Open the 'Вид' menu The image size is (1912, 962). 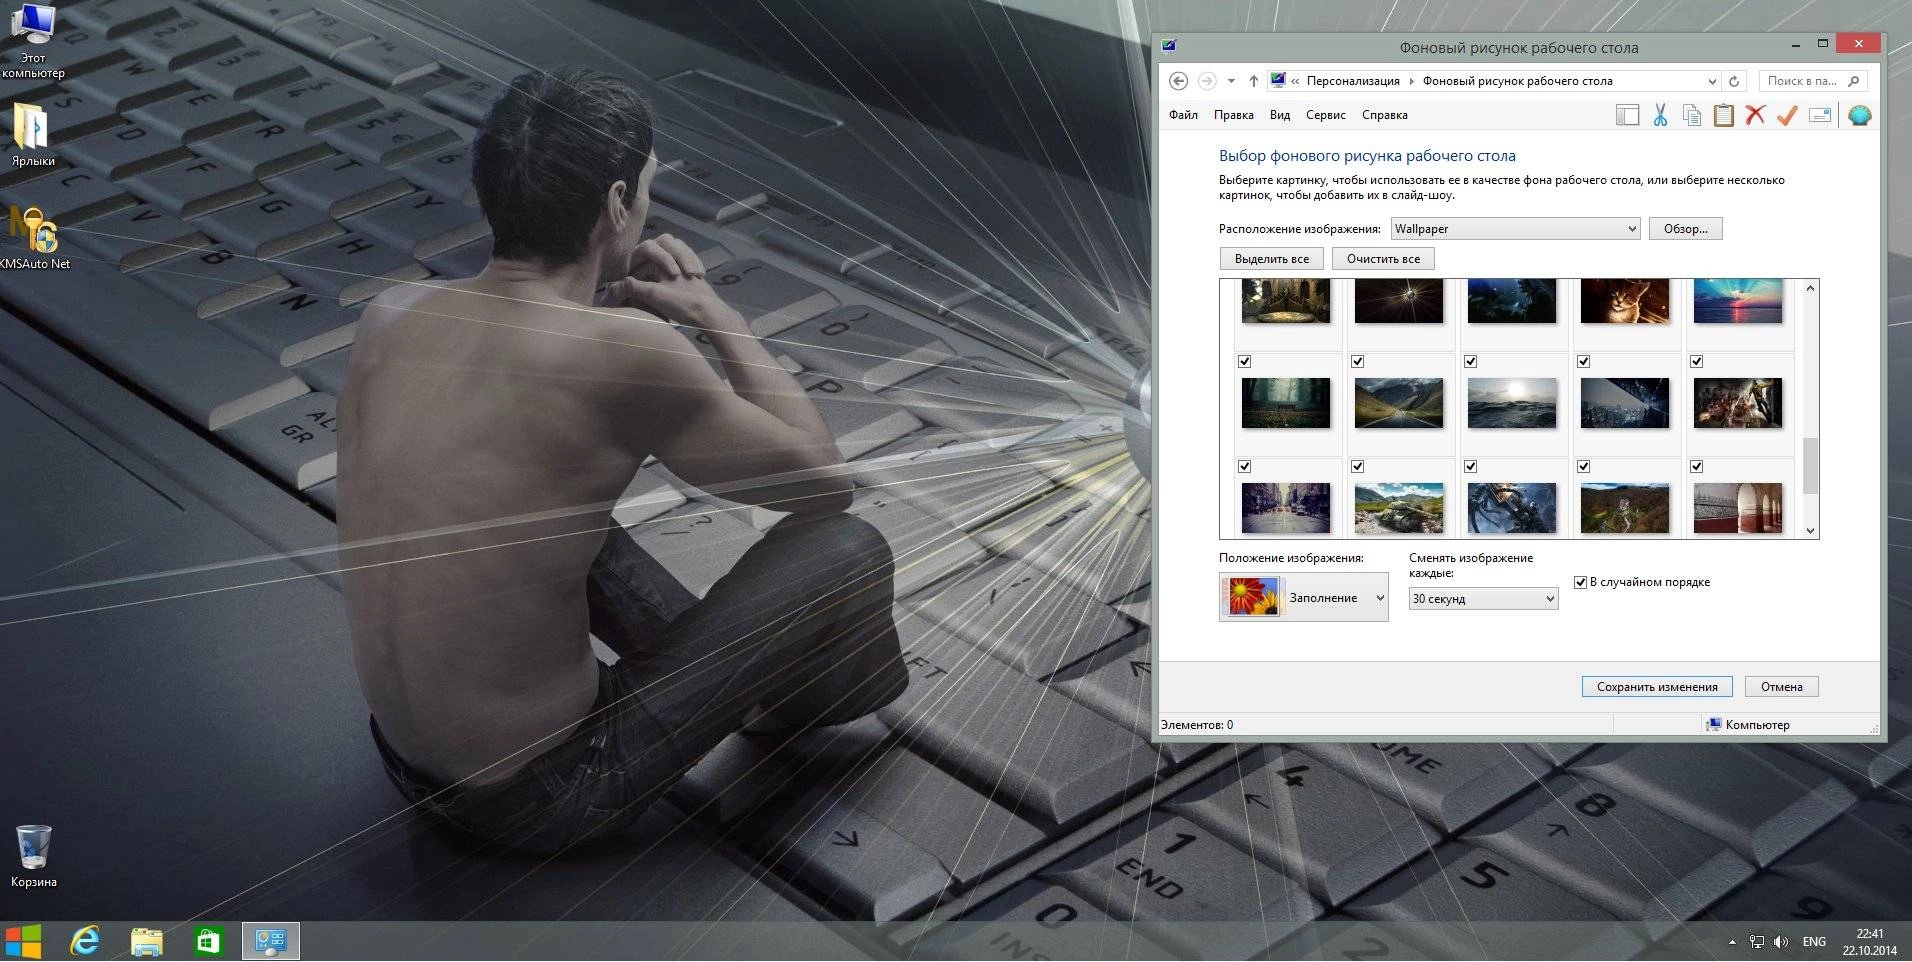pyautogui.click(x=1280, y=115)
